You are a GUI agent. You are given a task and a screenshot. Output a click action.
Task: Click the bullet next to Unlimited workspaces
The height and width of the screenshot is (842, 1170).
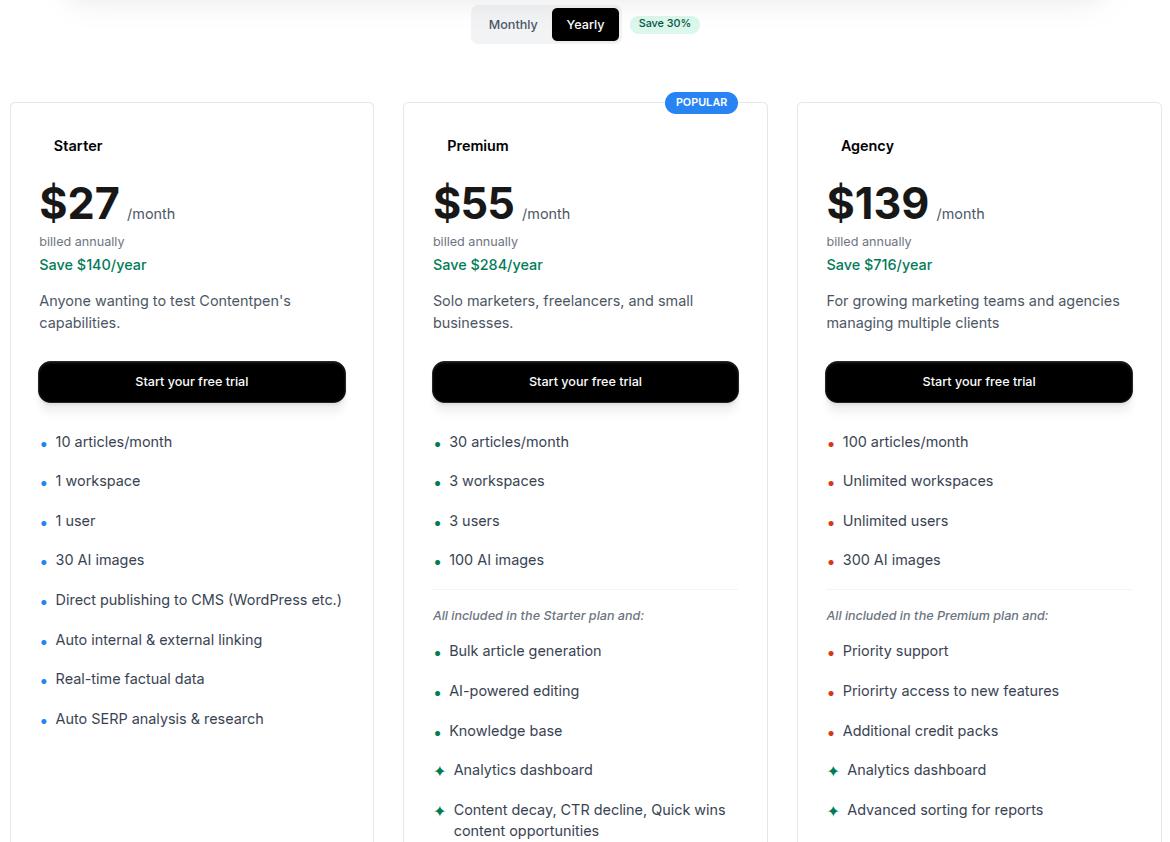[x=830, y=481]
